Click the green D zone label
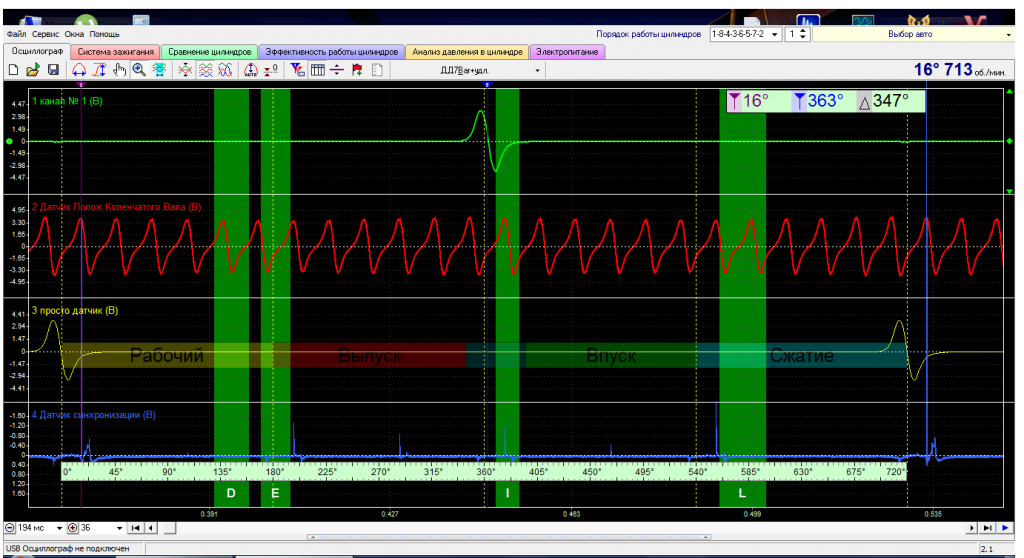The image size is (1024, 558). tap(231, 493)
